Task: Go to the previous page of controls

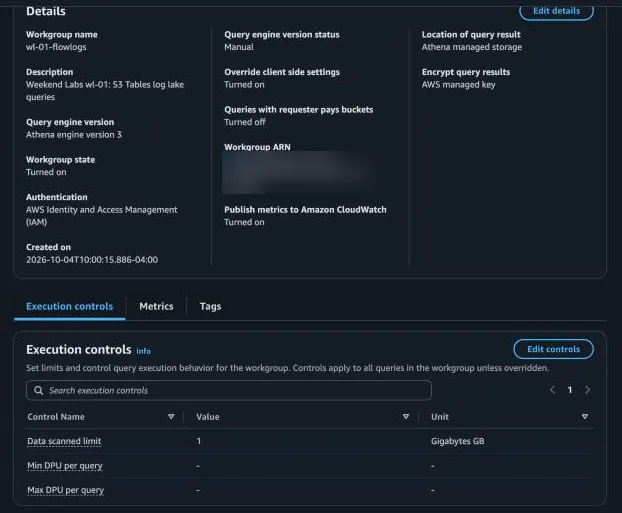Action: pos(552,390)
